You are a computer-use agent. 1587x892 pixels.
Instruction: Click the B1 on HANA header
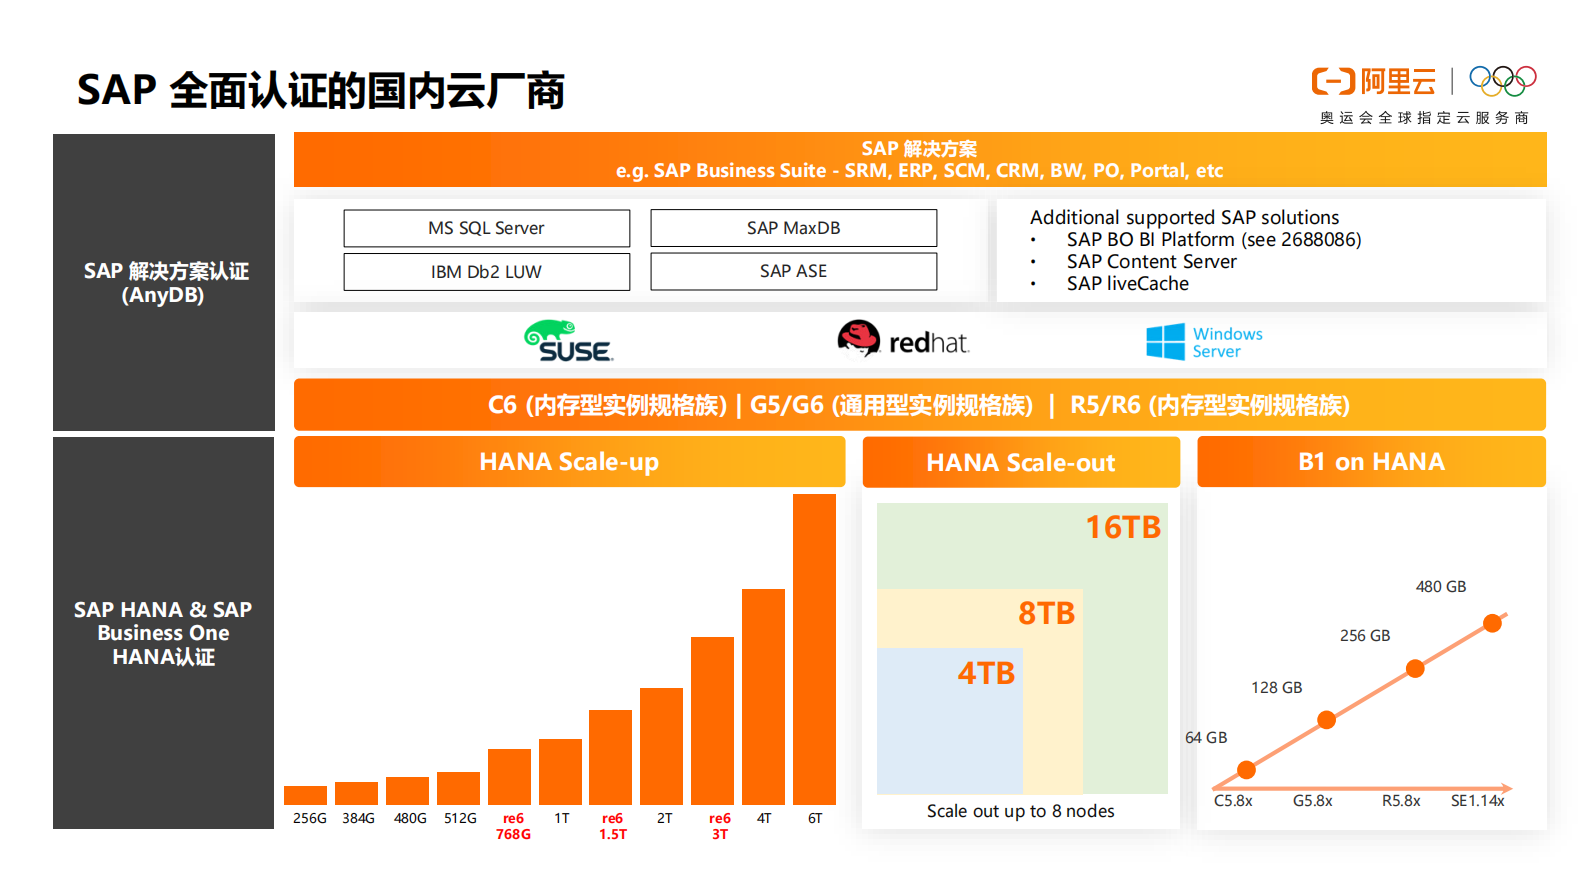point(1372,462)
